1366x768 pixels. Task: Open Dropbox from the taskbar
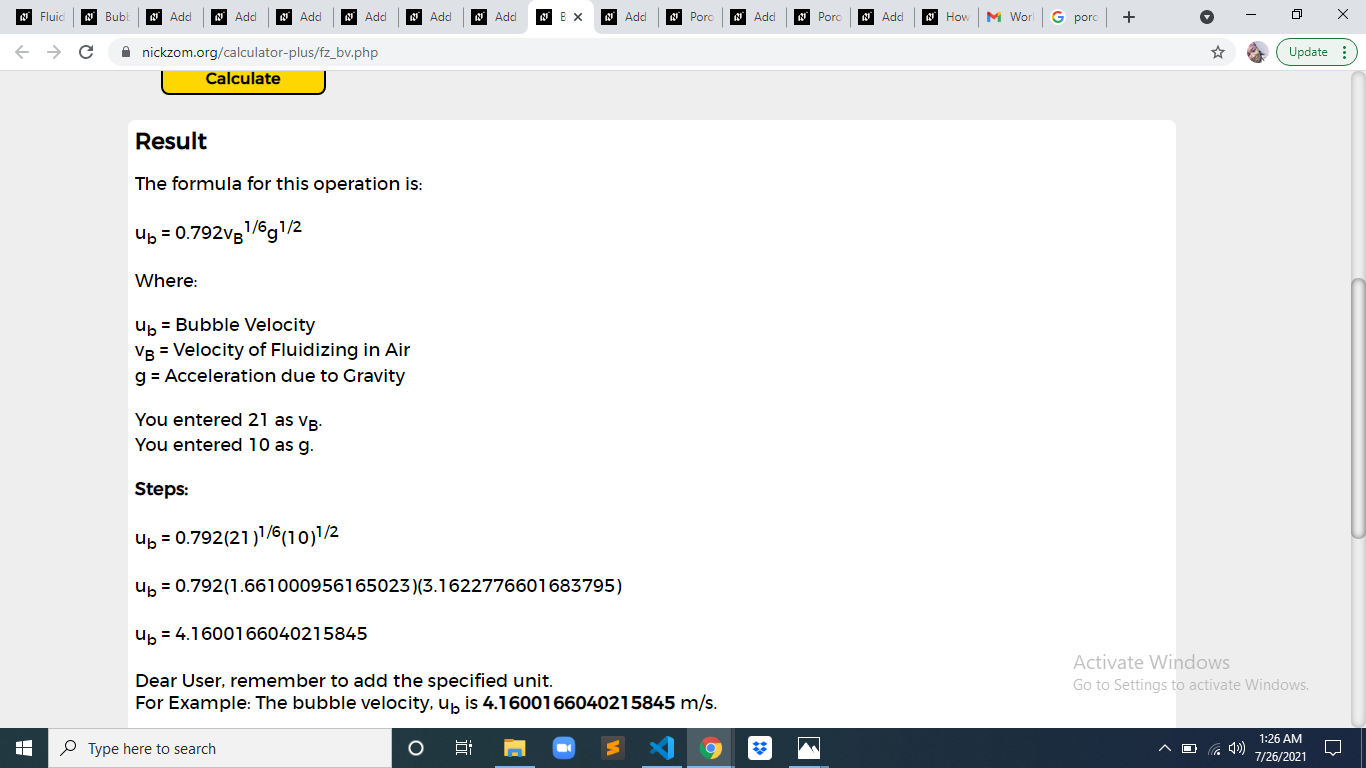pos(760,748)
